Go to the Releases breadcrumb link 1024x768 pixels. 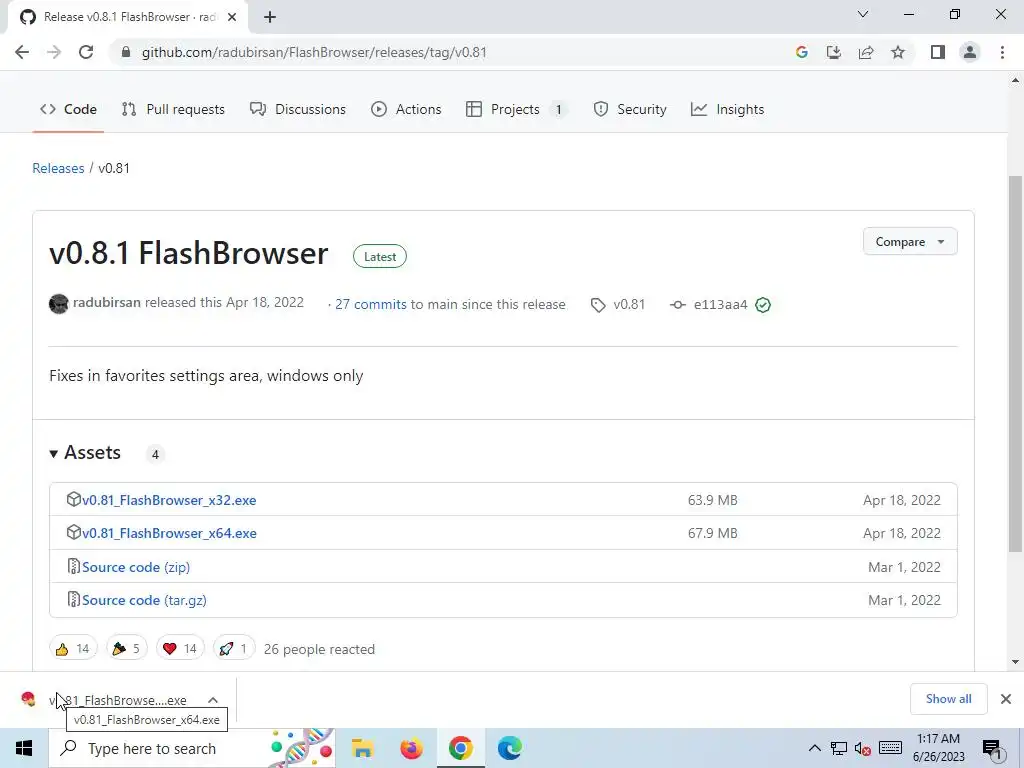pyautogui.click(x=58, y=168)
